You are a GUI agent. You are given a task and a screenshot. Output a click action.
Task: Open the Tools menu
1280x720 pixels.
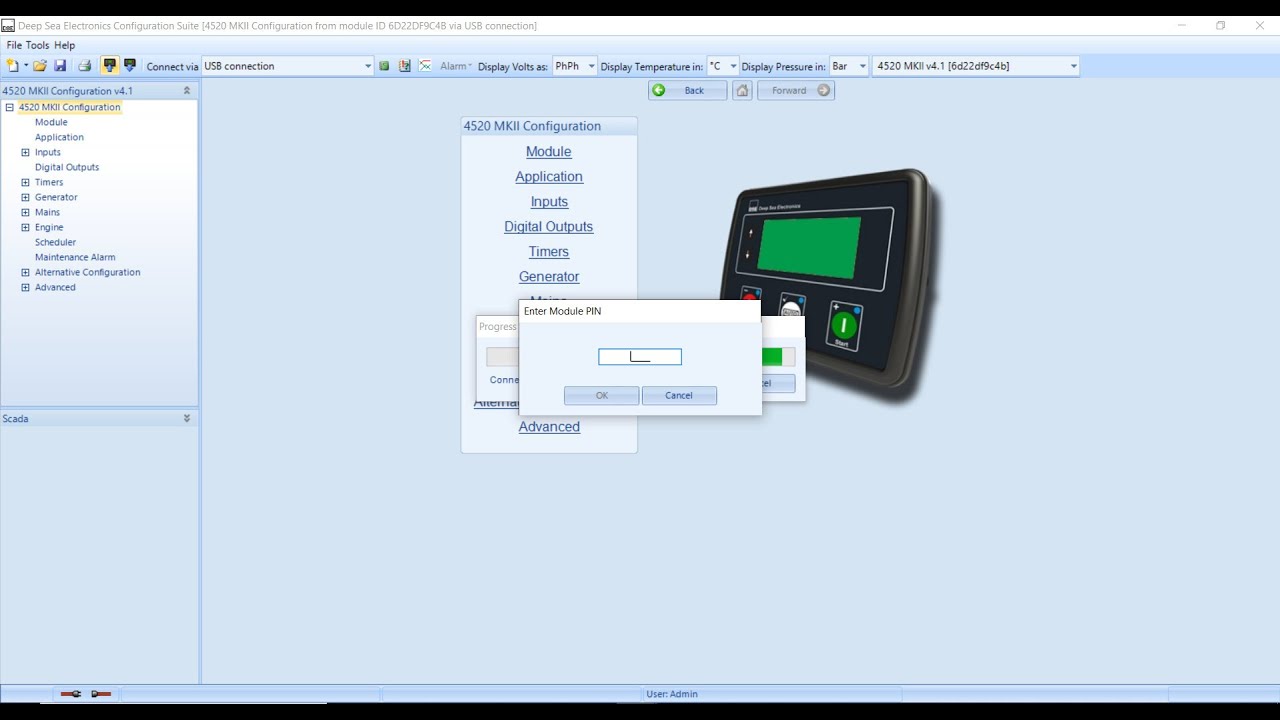point(37,45)
